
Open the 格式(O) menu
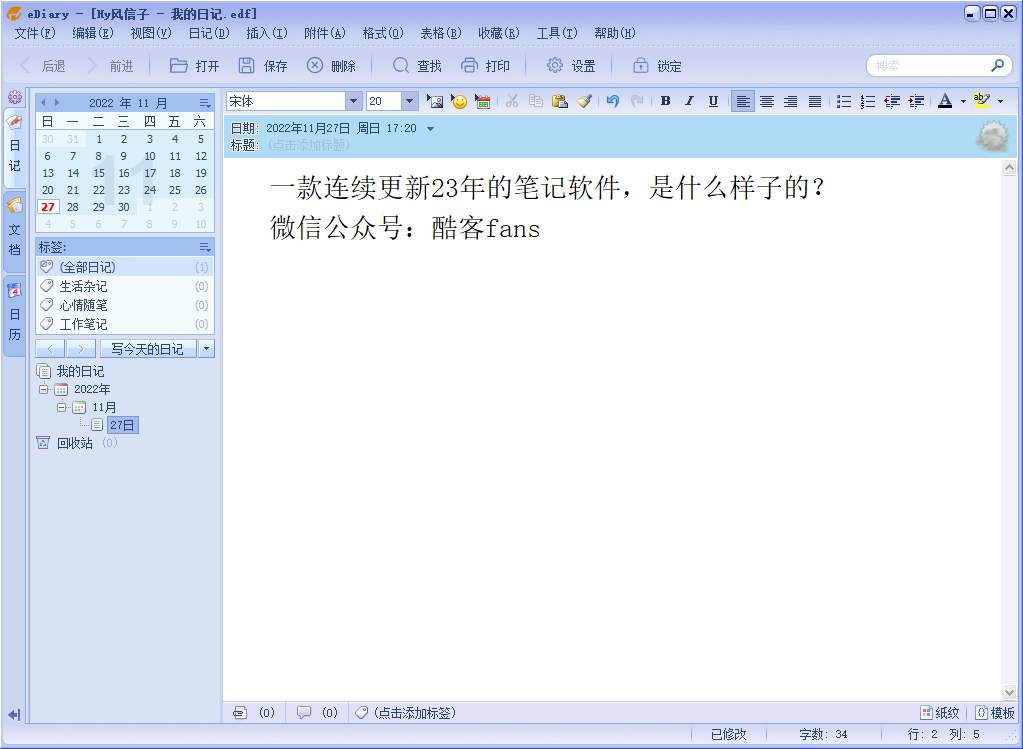[383, 33]
